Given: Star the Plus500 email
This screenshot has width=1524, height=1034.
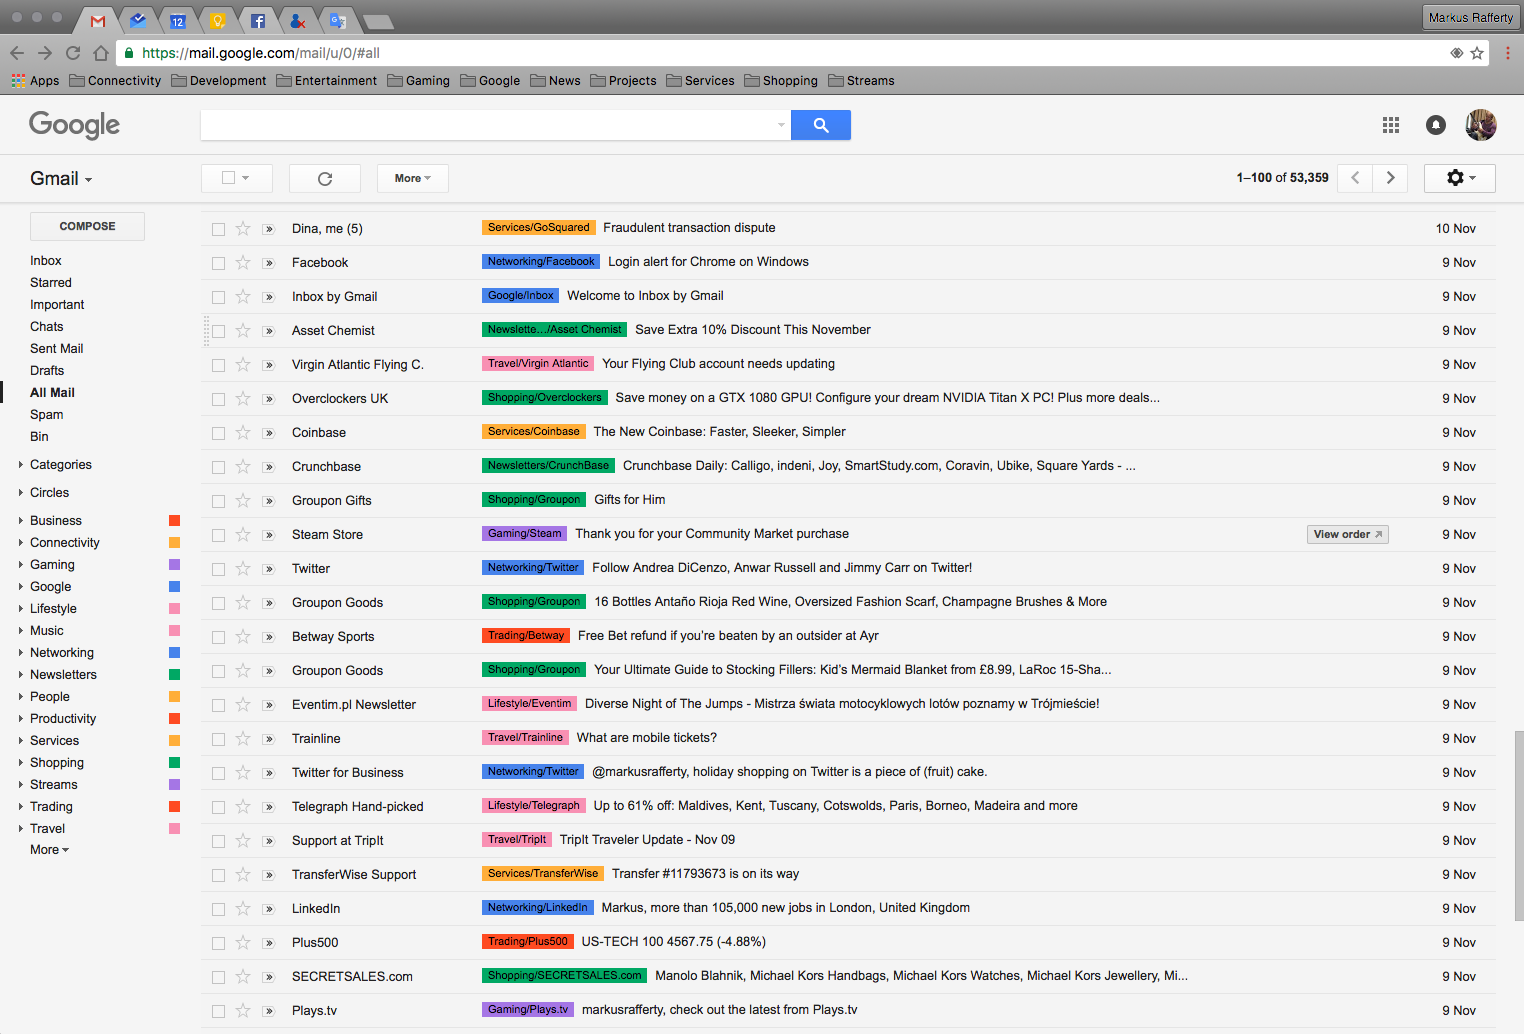Looking at the screenshot, I should pos(243,942).
